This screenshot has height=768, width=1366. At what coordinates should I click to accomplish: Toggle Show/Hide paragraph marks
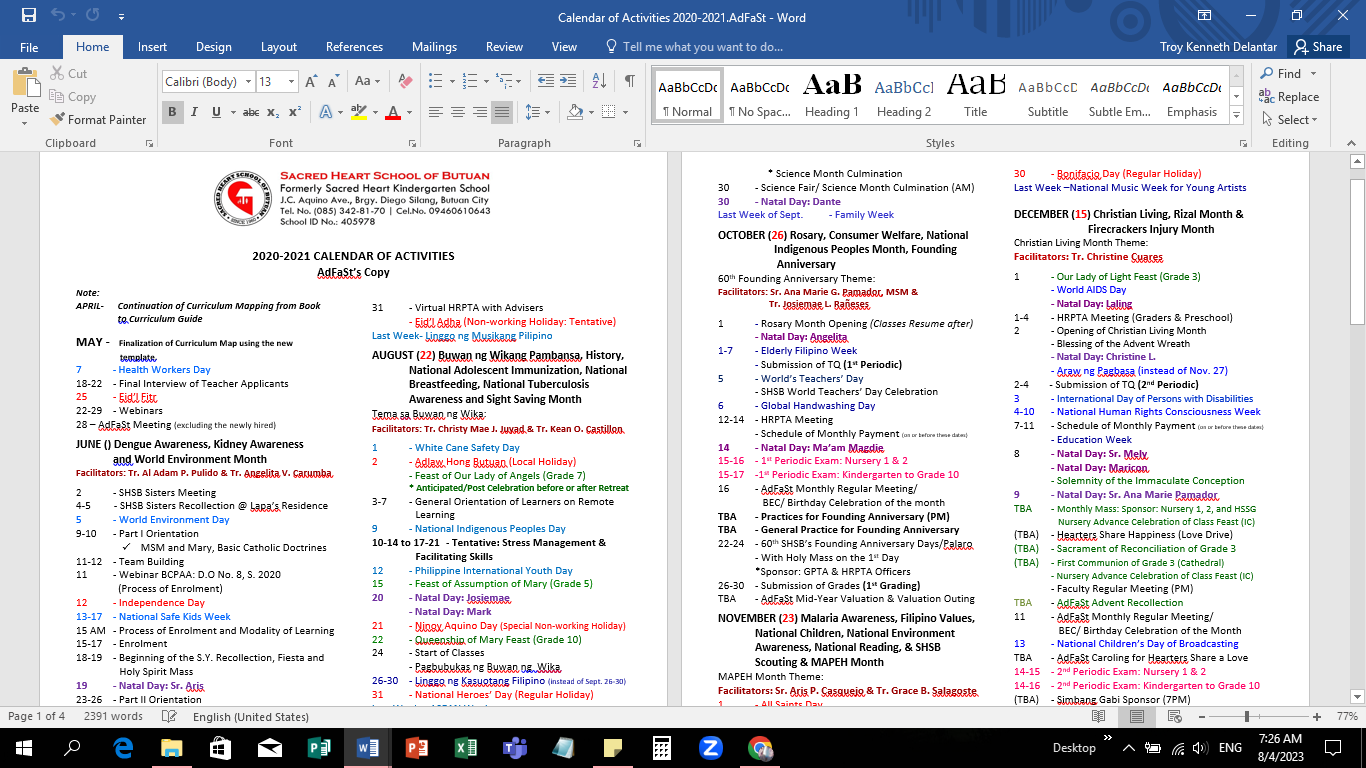[x=629, y=82]
